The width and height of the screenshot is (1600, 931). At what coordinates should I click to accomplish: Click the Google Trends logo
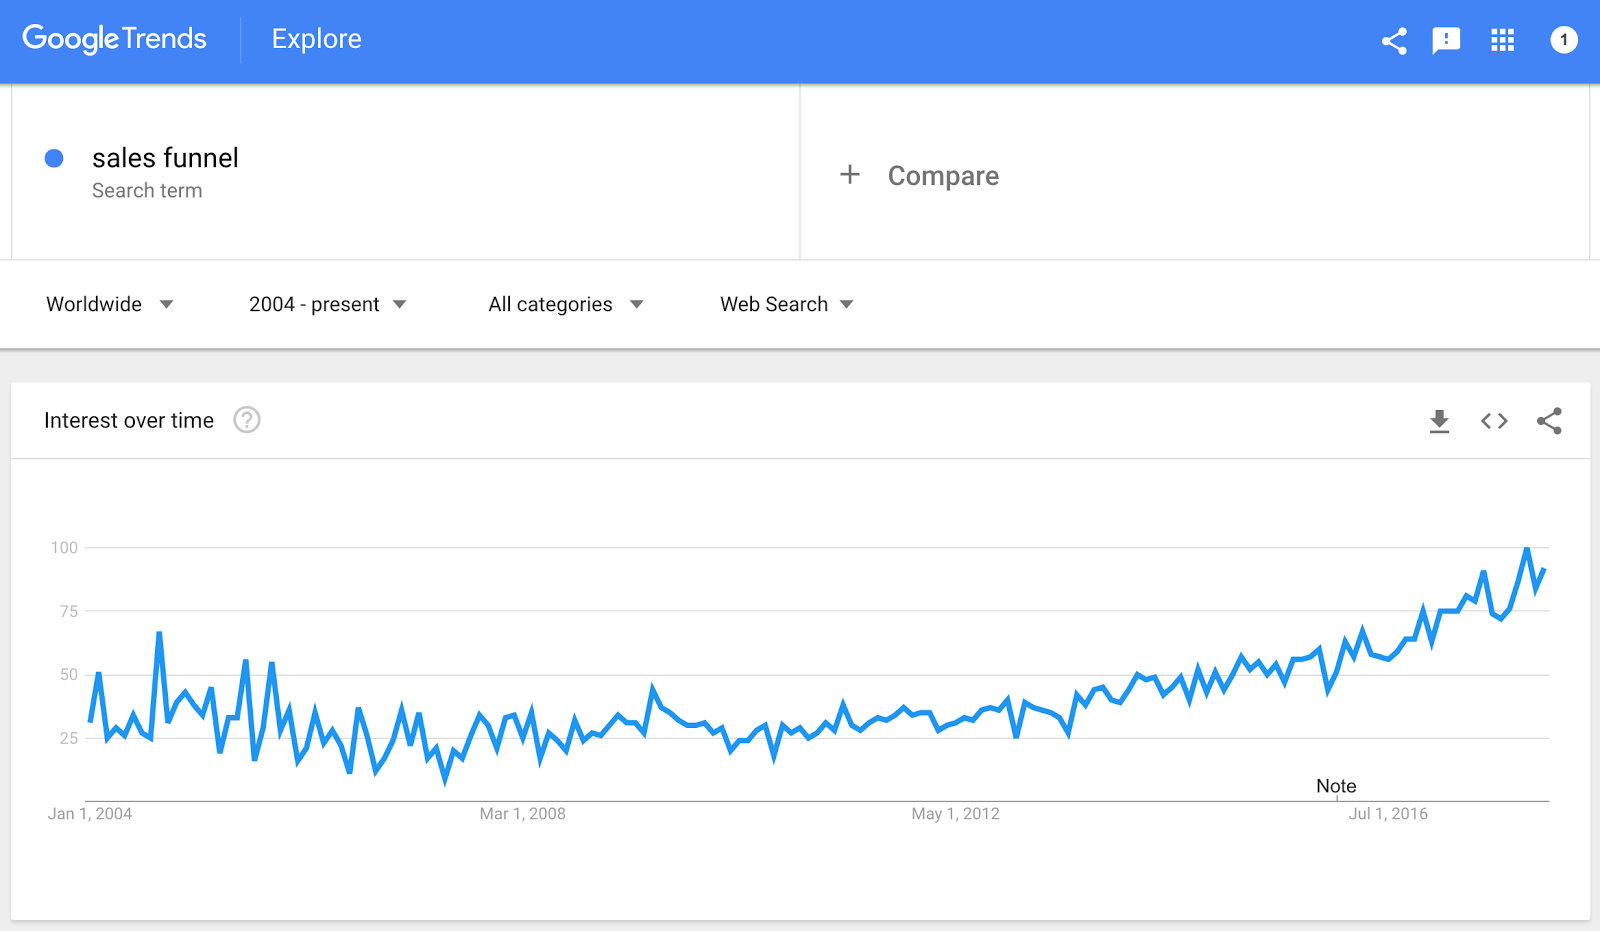pyautogui.click(x=114, y=39)
